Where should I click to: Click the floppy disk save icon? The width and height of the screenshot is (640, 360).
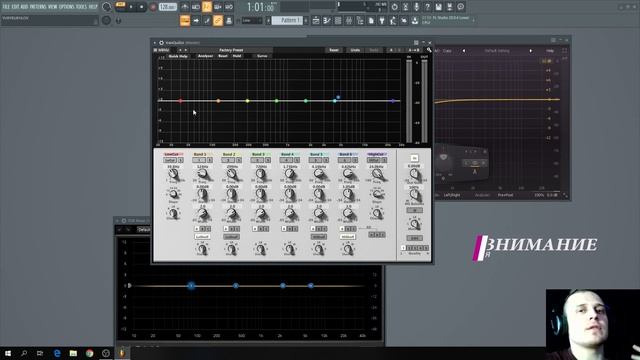(x=438, y=7)
